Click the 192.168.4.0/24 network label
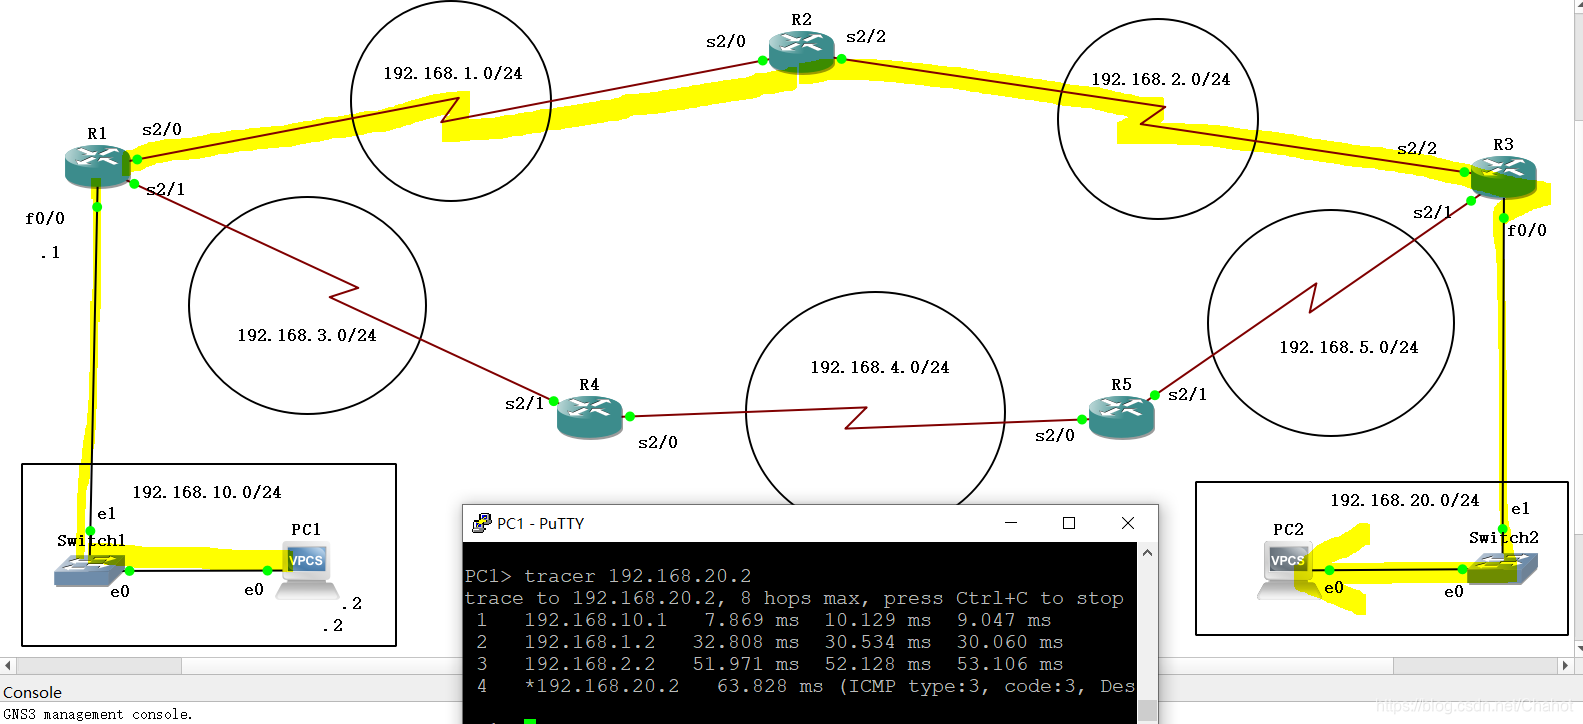The height and width of the screenshot is (724, 1583). (880, 367)
